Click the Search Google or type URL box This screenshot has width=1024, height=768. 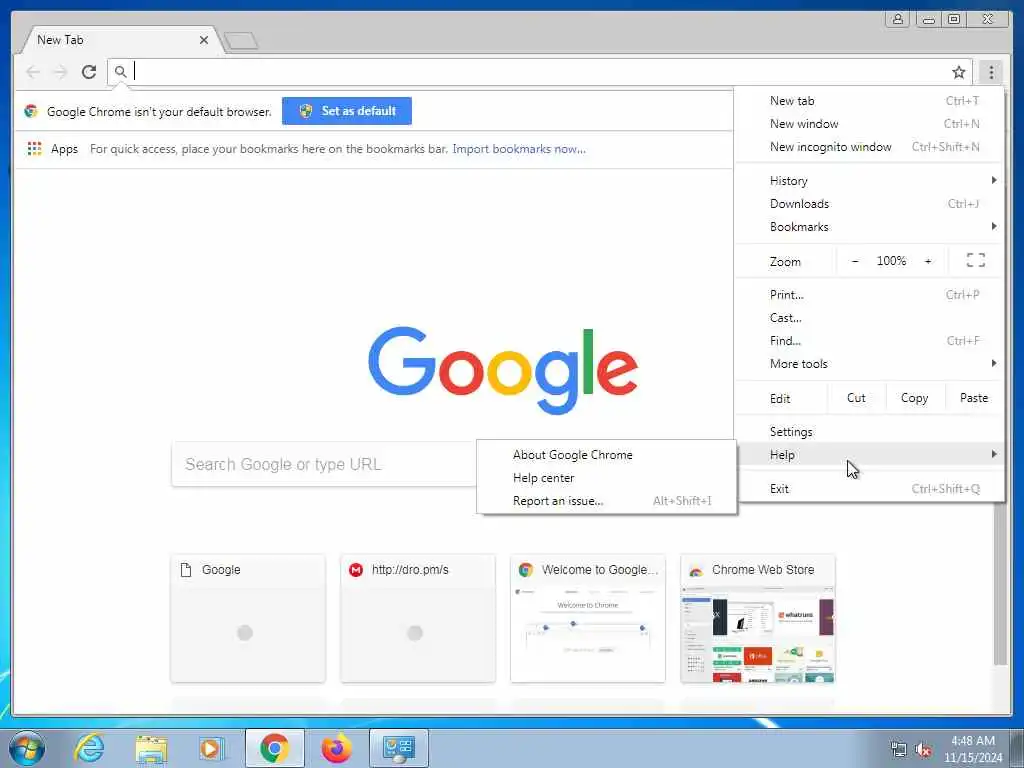click(324, 464)
